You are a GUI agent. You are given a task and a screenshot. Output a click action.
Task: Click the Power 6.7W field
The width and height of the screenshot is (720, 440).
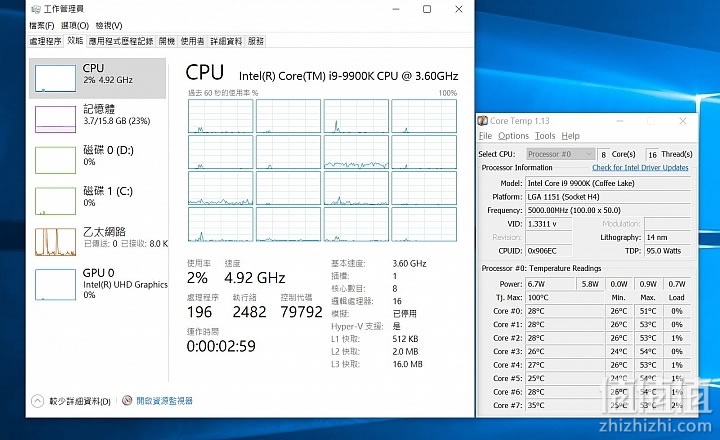coord(551,284)
